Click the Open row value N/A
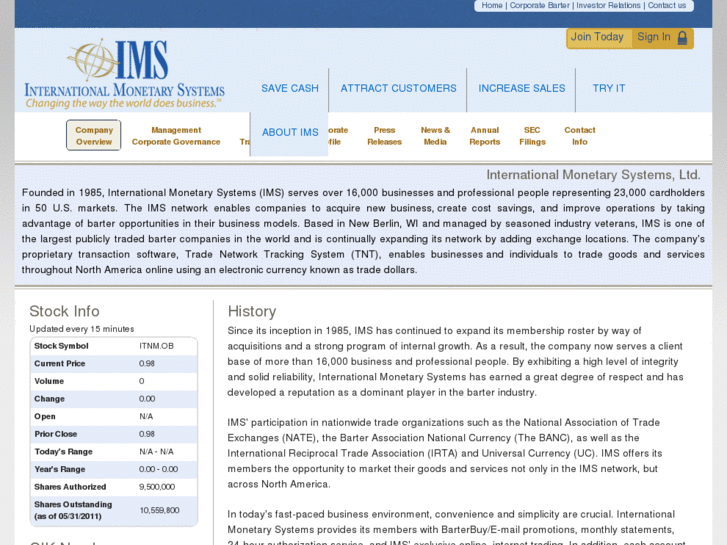Viewport: 727px width, 545px height. 146,417
